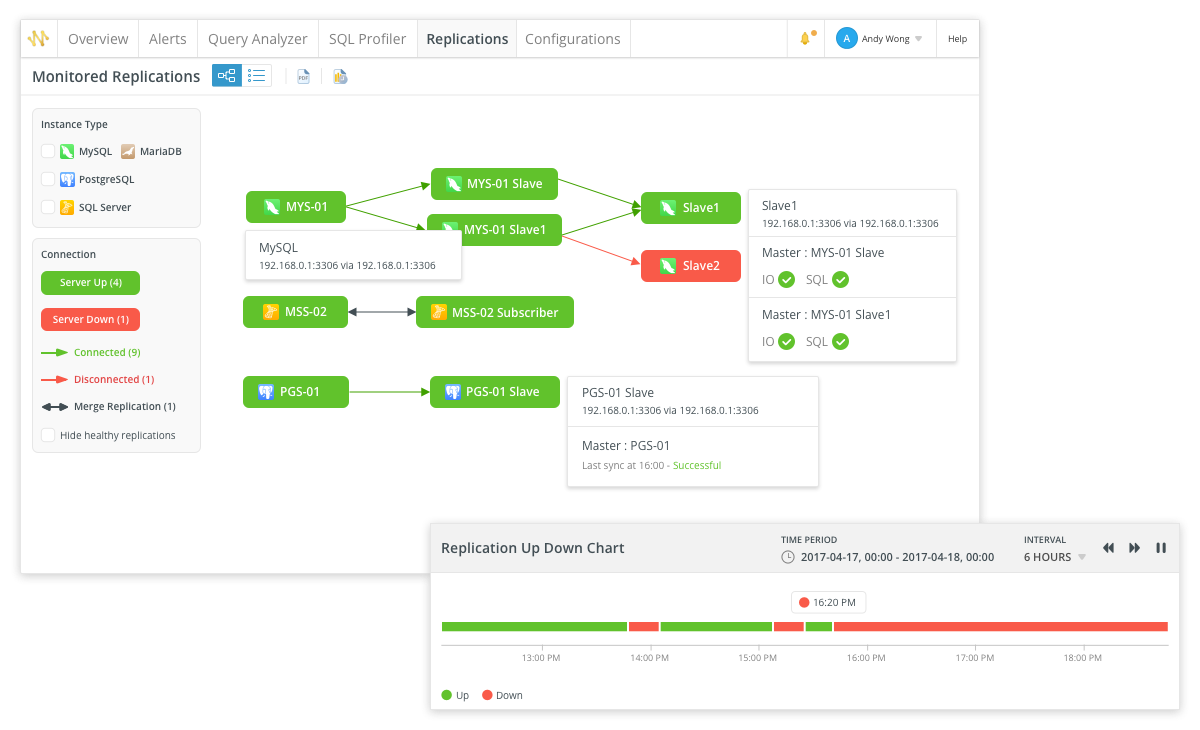1200x730 pixels.
Task: Open the SQL Profiler tab
Action: click(368, 39)
